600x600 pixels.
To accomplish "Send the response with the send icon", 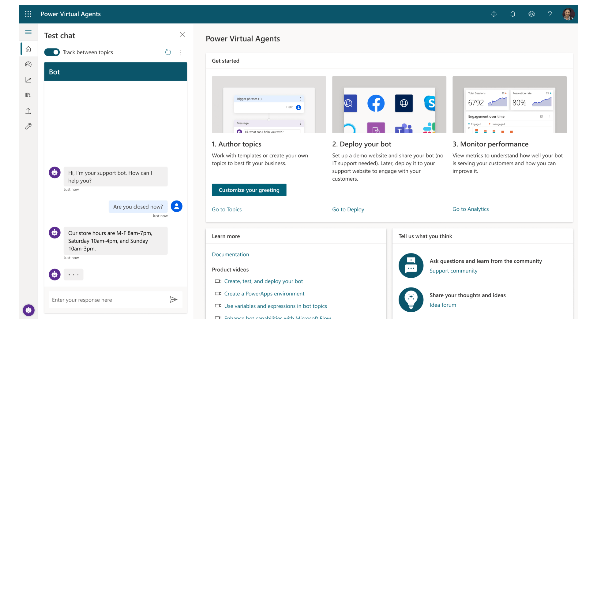I will point(173,300).
